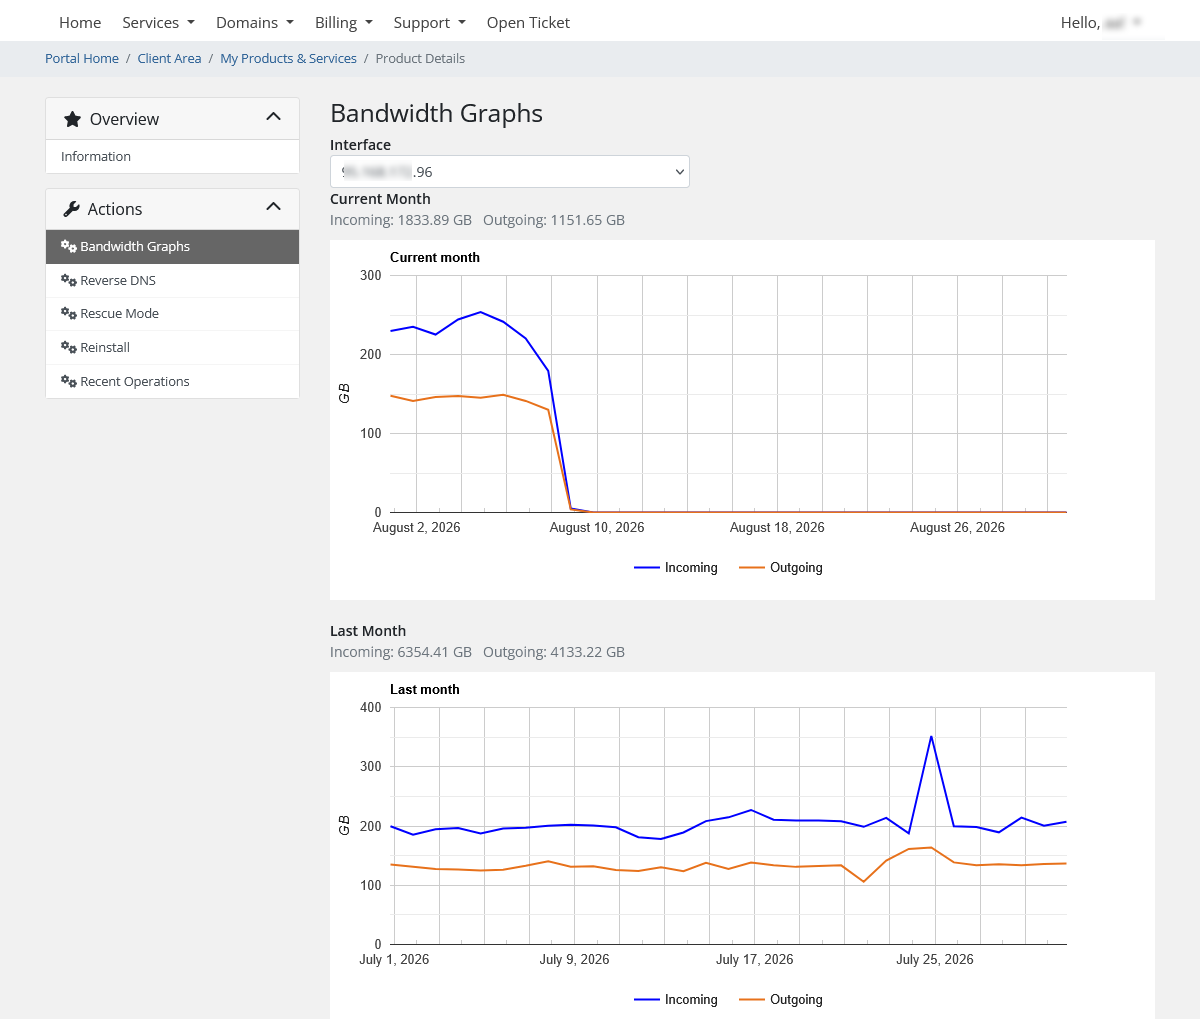This screenshot has width=1200, height=1019.
Task: Click the August 26, 2026 axis label
Action: pyautogui.click(x=957, y=527)
